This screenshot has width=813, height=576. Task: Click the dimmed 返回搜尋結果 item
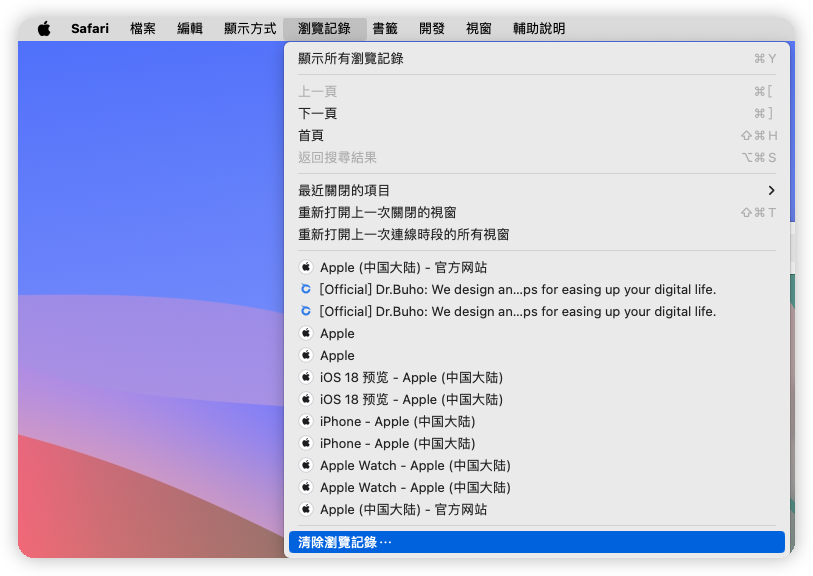[537, 158]
